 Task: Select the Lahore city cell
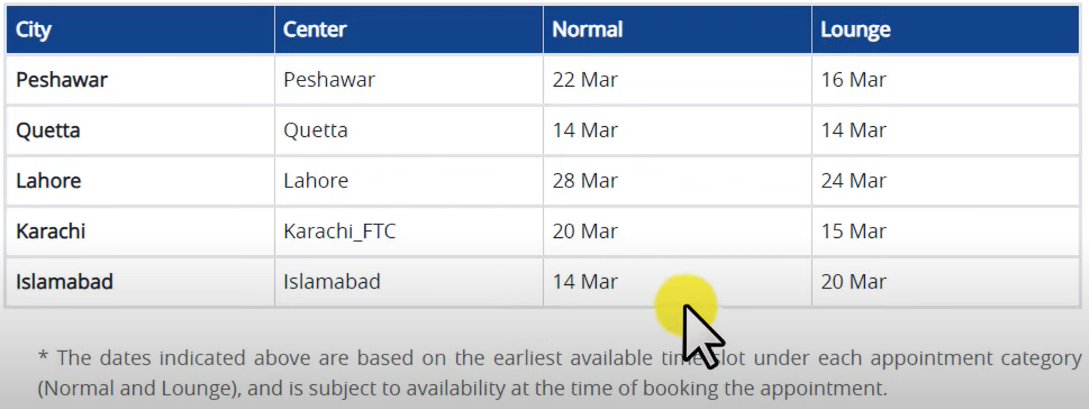pyautogui.click(x=140, y=181)
